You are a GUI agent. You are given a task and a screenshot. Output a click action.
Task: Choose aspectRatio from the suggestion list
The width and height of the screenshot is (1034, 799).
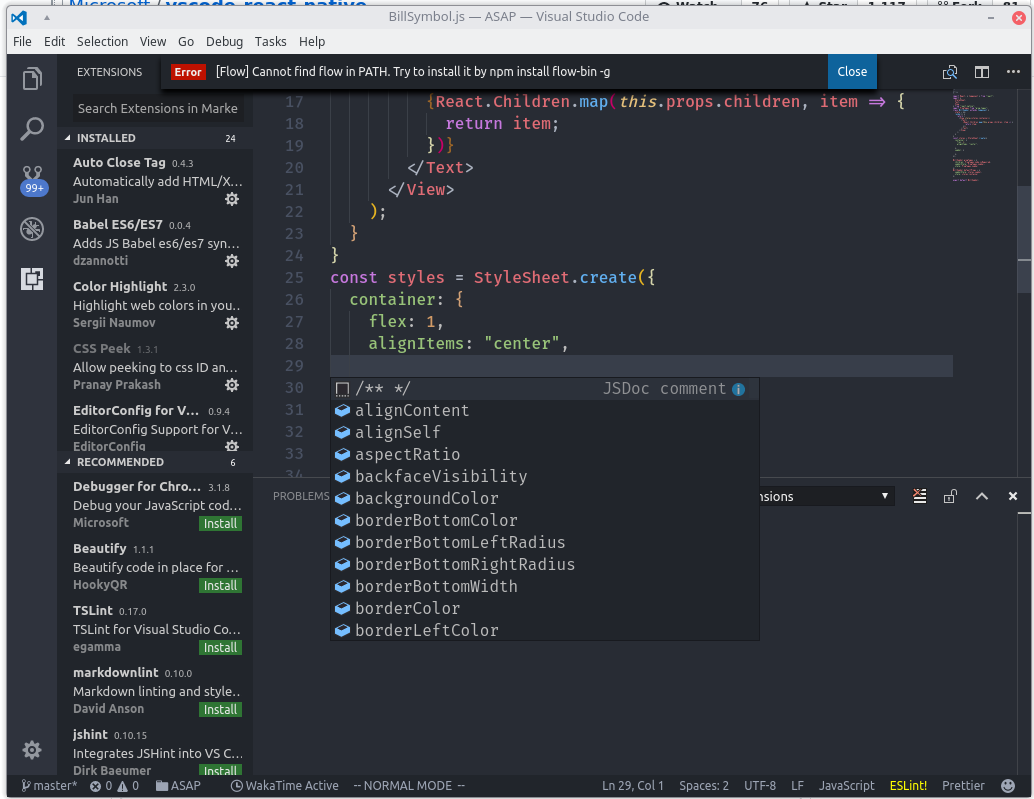click(545, 454)
